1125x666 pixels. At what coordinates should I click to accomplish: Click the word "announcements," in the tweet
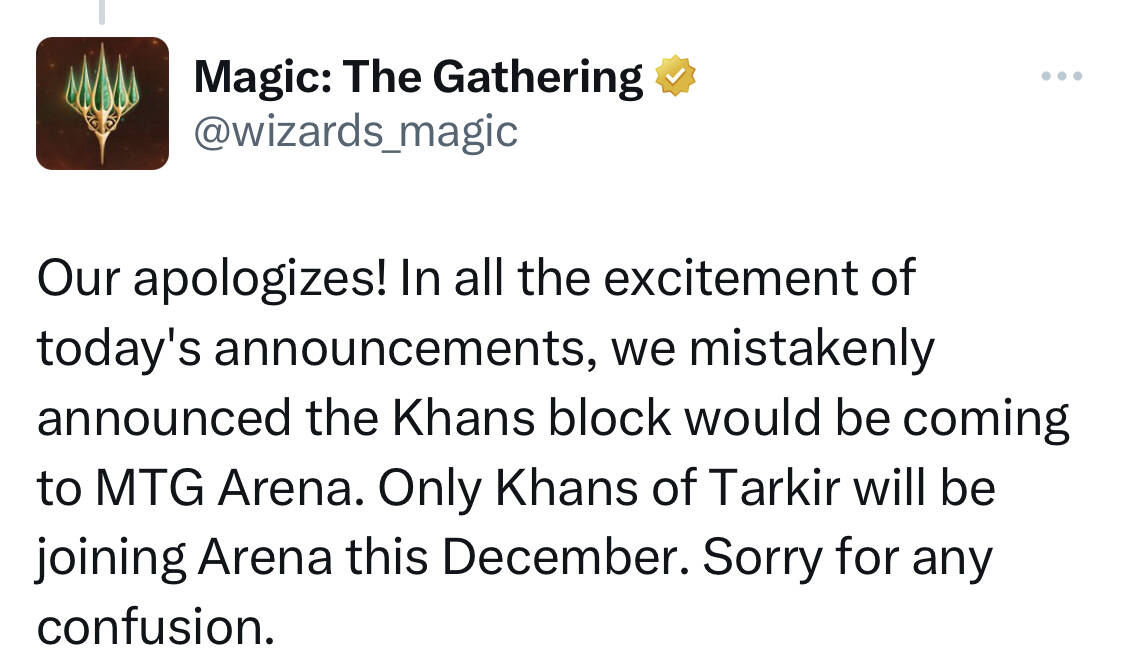[x=405, y=349]
